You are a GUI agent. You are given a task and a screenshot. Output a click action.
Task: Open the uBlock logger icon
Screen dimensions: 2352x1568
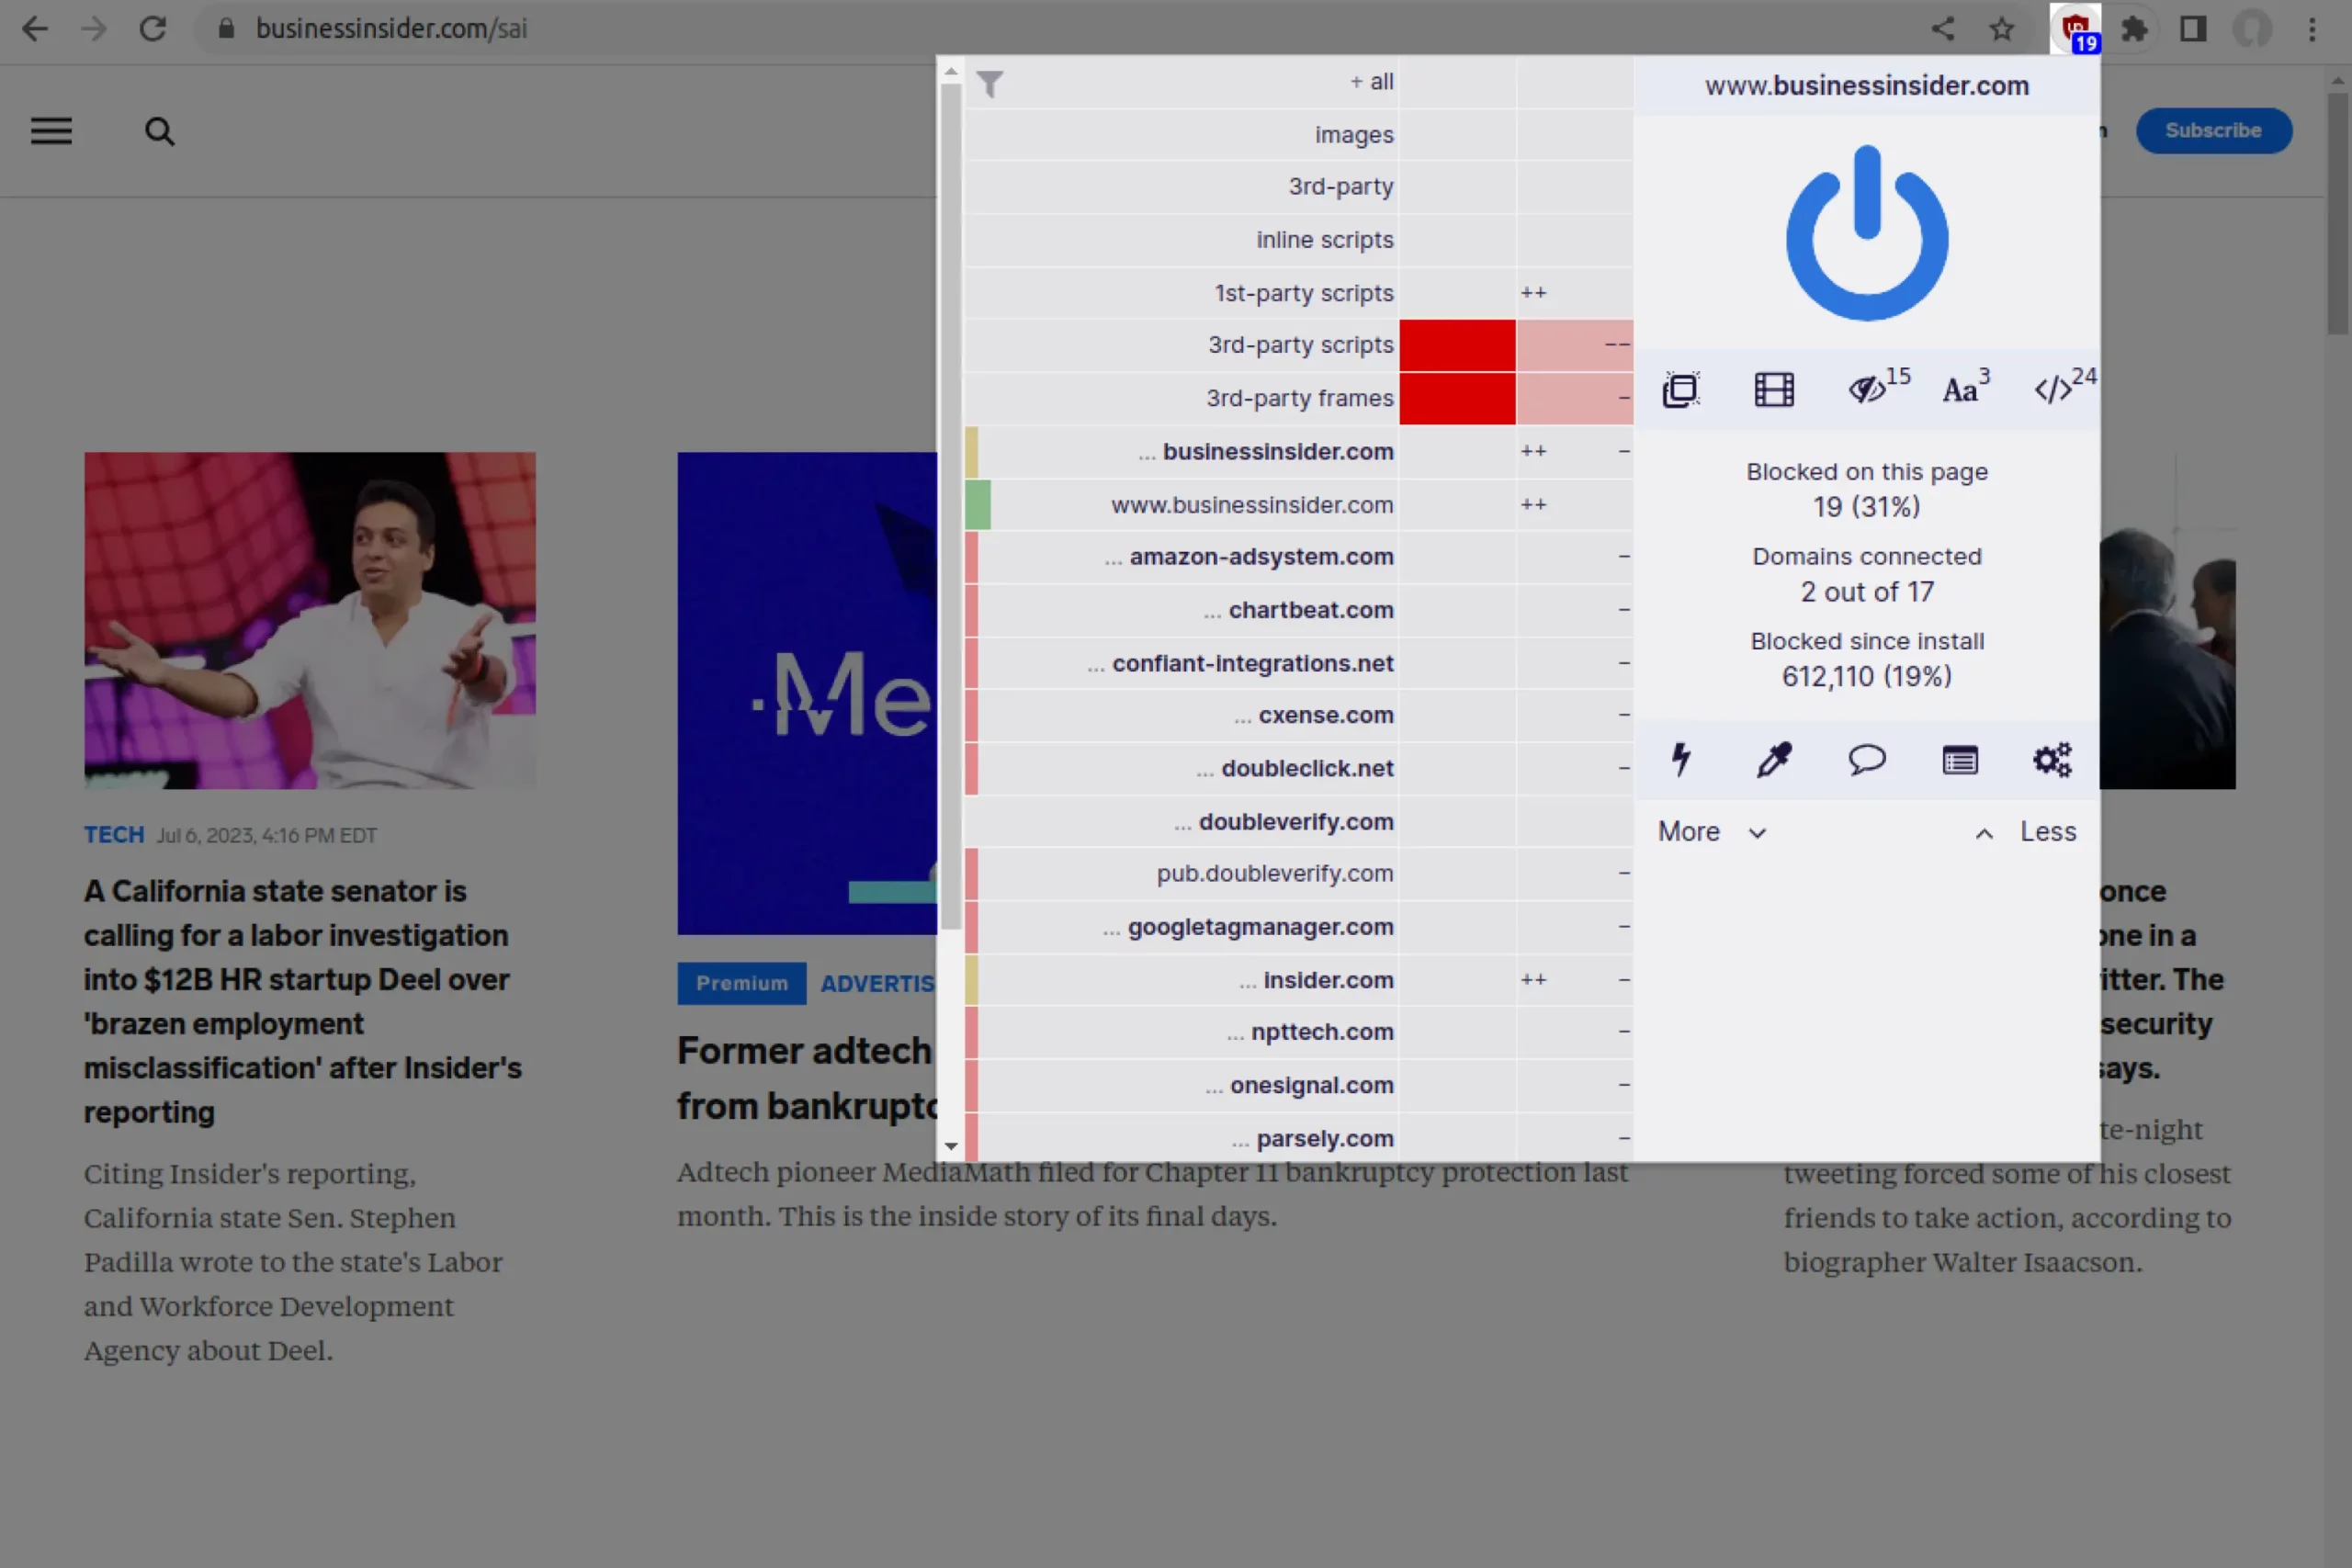(x=1959, y=761)
